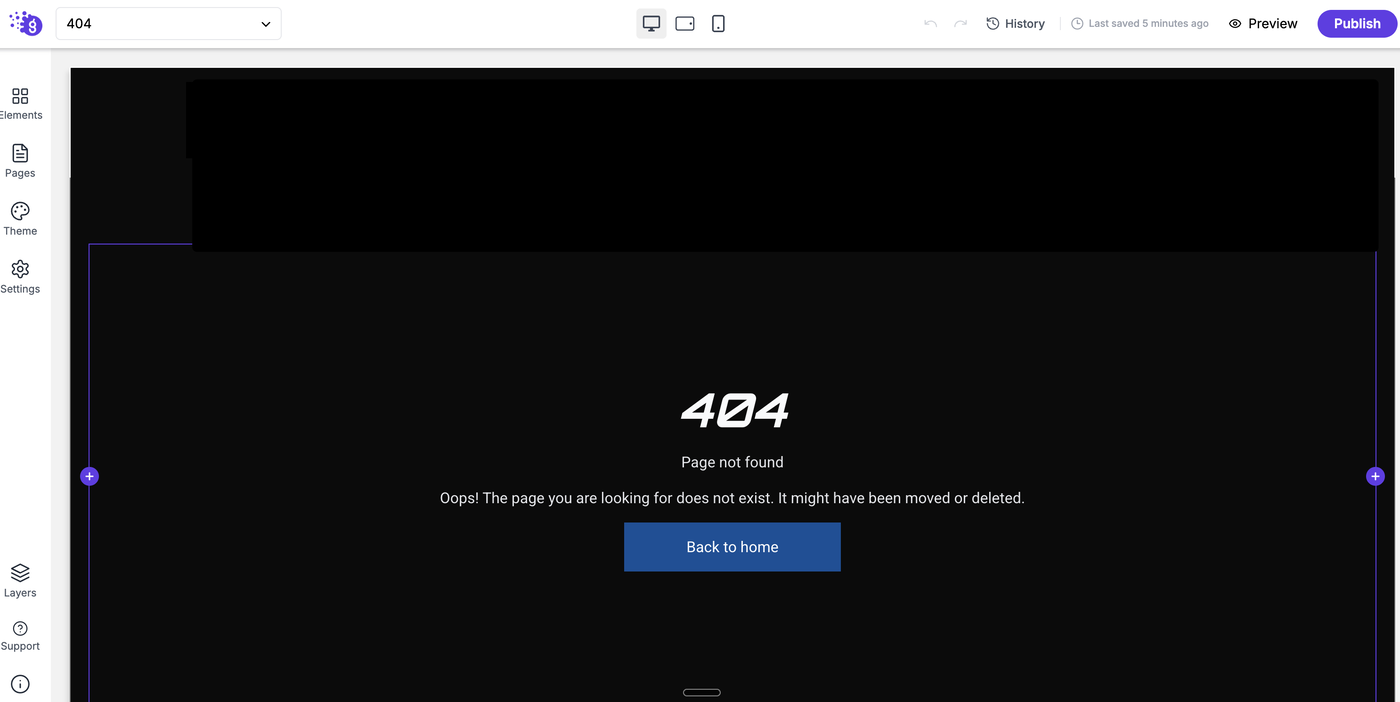Switch to tablet viewport view
The height and width of the screenshot is (702, 1400).
[x=685, y=23]
